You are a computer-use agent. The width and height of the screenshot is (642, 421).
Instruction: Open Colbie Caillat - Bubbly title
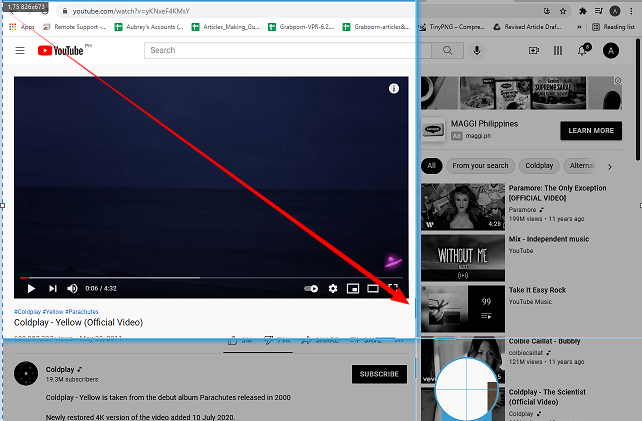click(544, 341)
